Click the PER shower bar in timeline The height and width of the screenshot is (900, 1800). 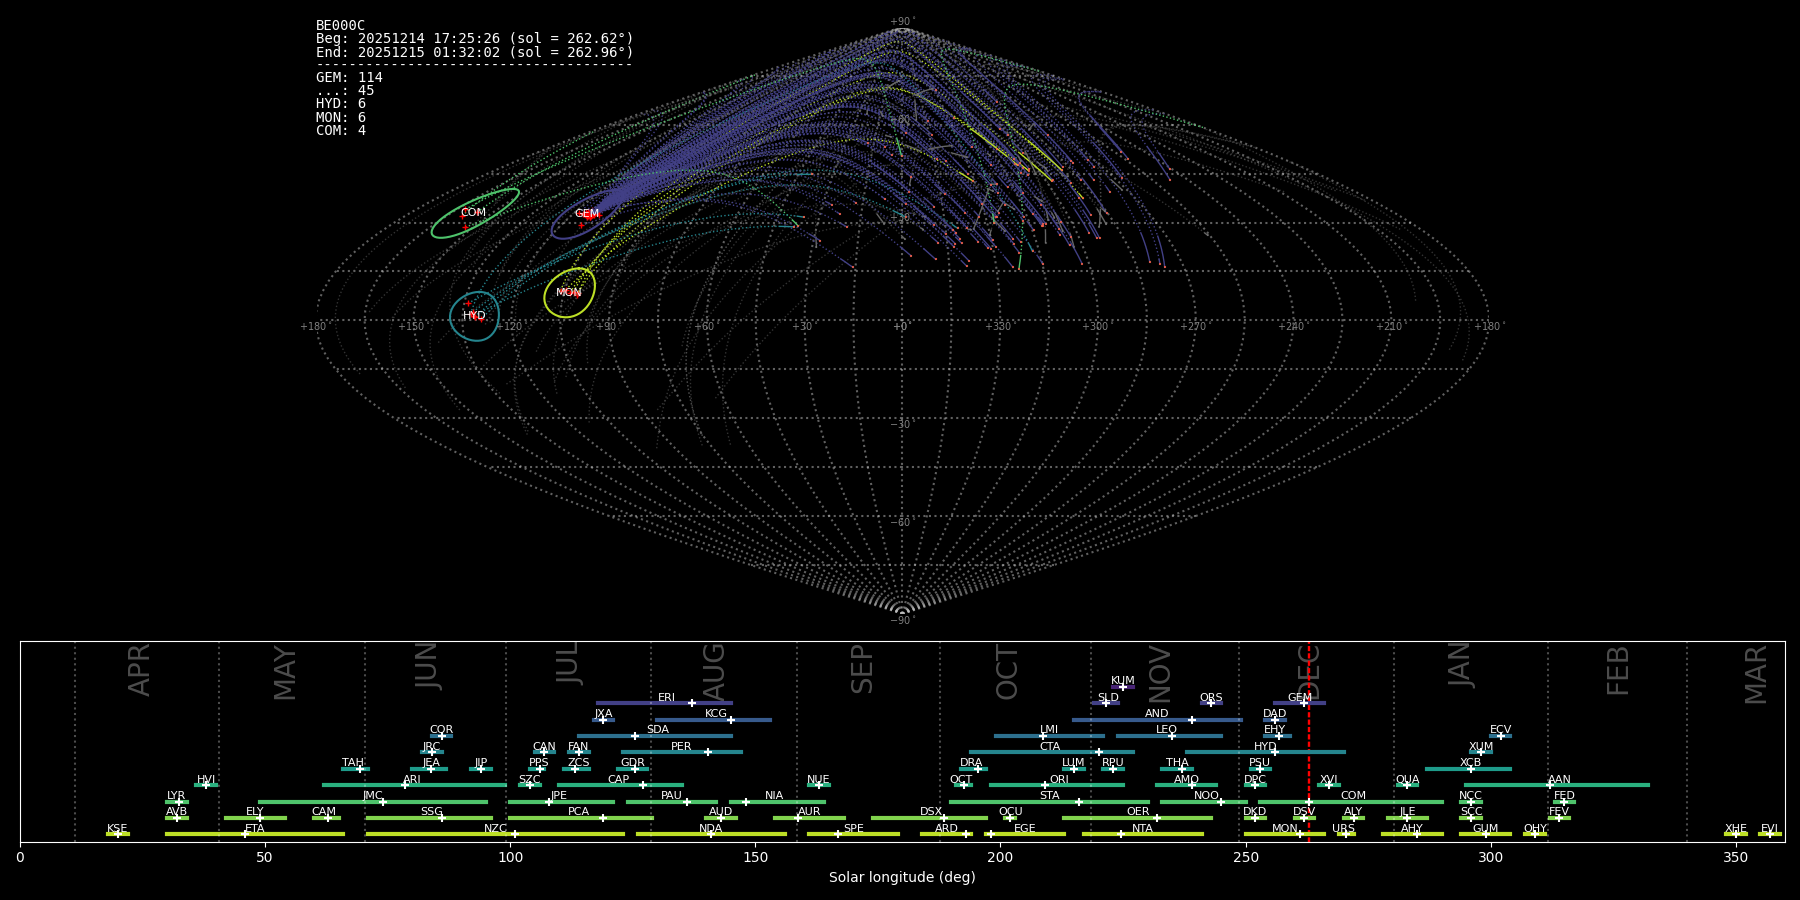click(682, 752)
